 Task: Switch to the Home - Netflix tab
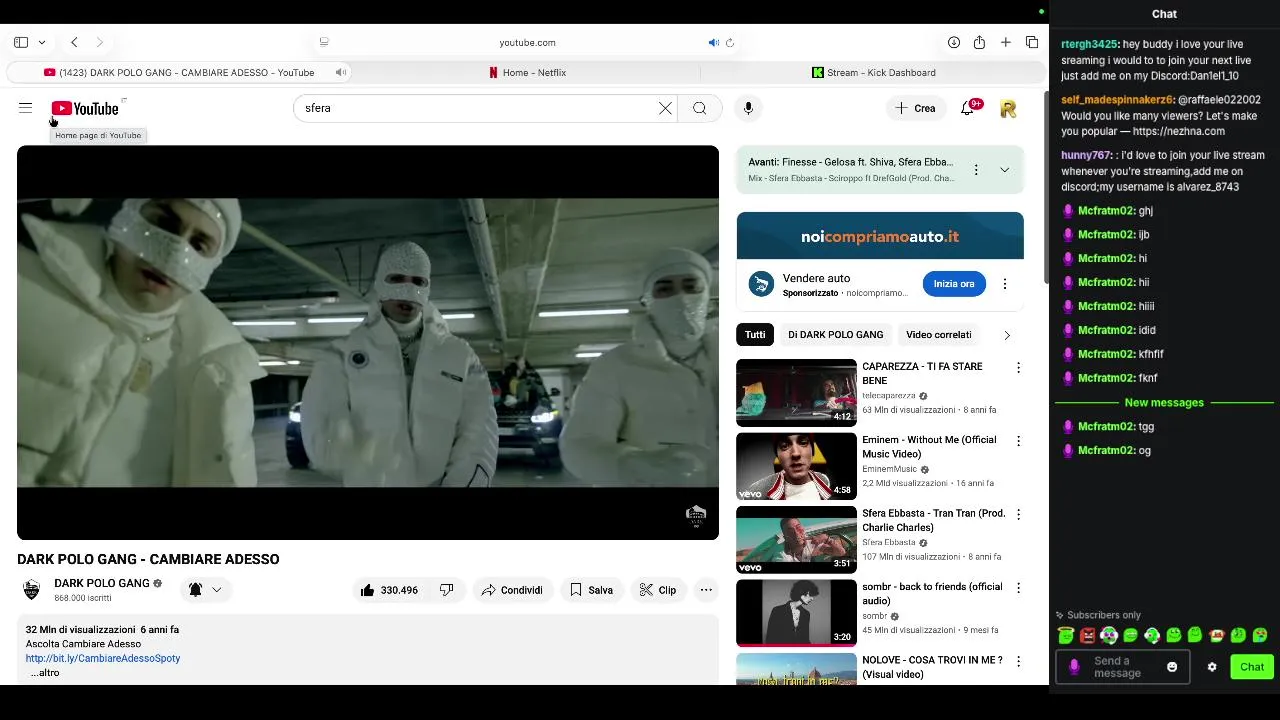527,72
